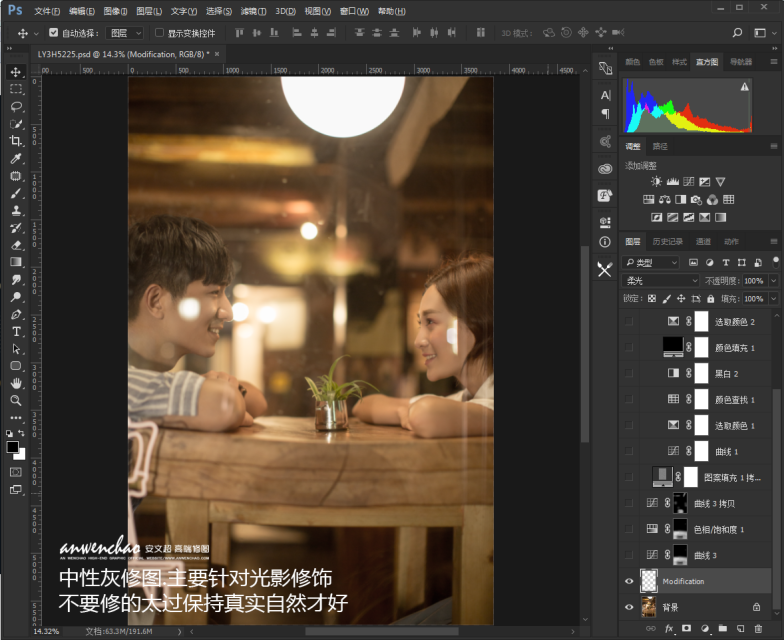Show the 曲线 1 layer
The height and width of the screenshot is (640, 784).
(x=629, y=451)
